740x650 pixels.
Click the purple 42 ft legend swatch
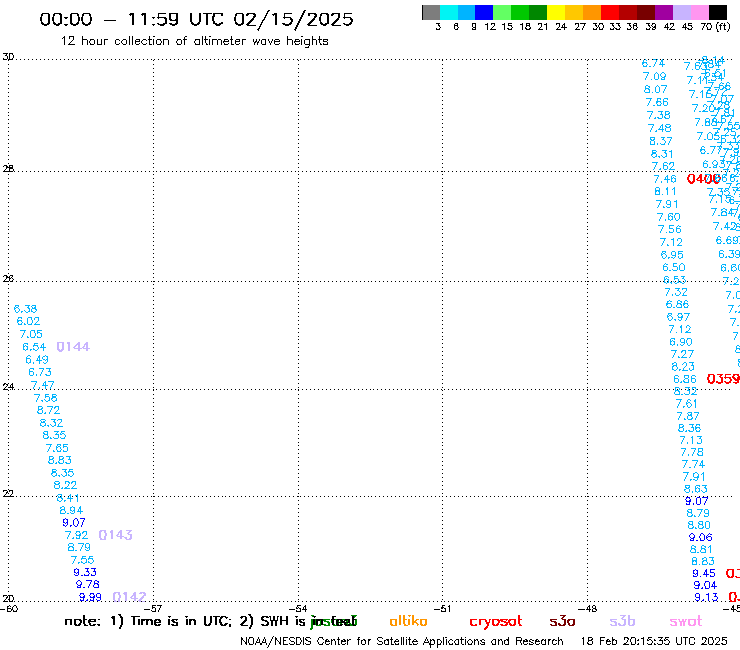point(664,12)
